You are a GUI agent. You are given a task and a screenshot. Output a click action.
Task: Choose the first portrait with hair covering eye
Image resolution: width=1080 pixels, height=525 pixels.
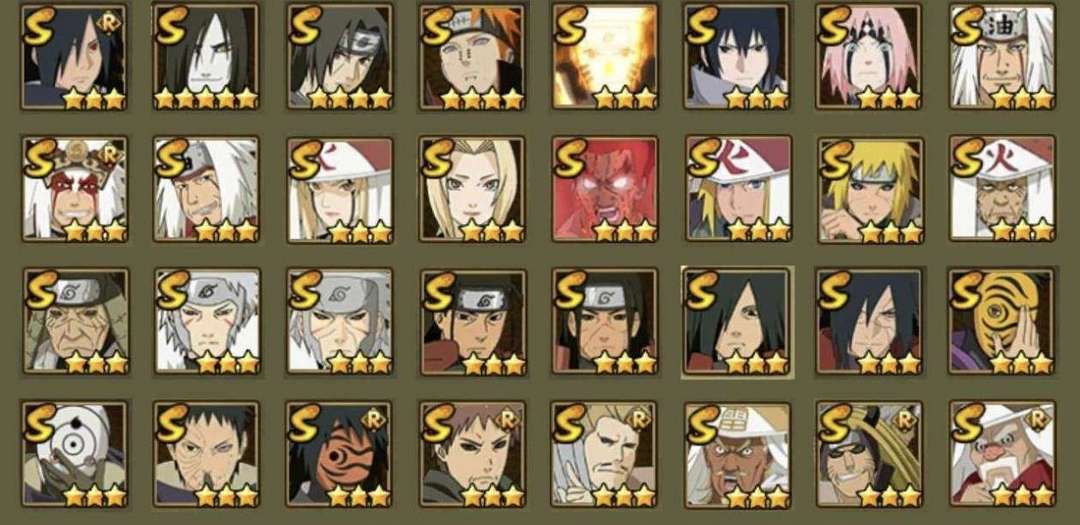[74, 56]
